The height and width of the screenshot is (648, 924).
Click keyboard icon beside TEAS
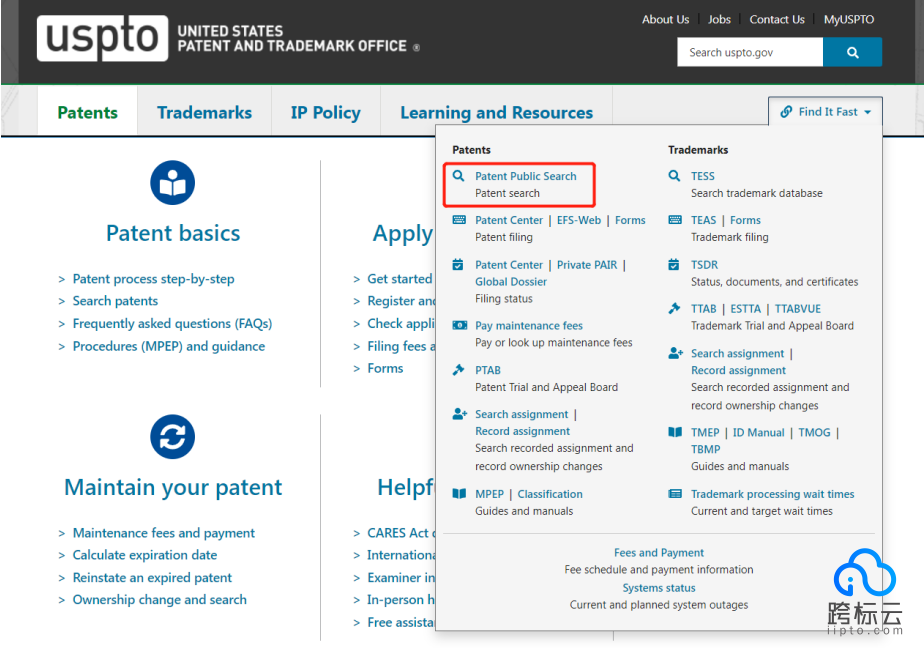[675, 220]
